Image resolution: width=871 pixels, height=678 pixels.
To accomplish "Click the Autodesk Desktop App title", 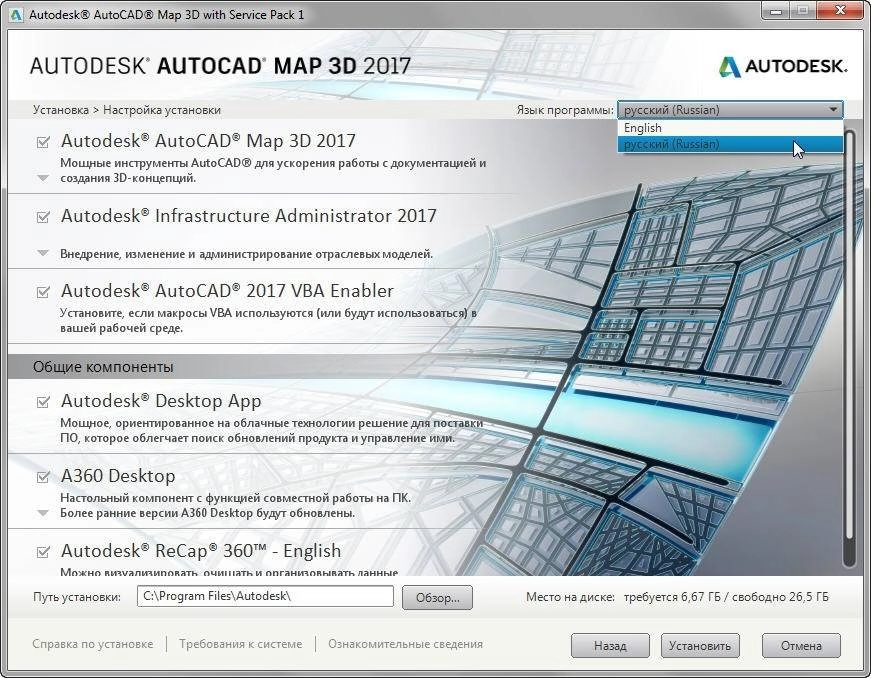I will click(161, 401).
